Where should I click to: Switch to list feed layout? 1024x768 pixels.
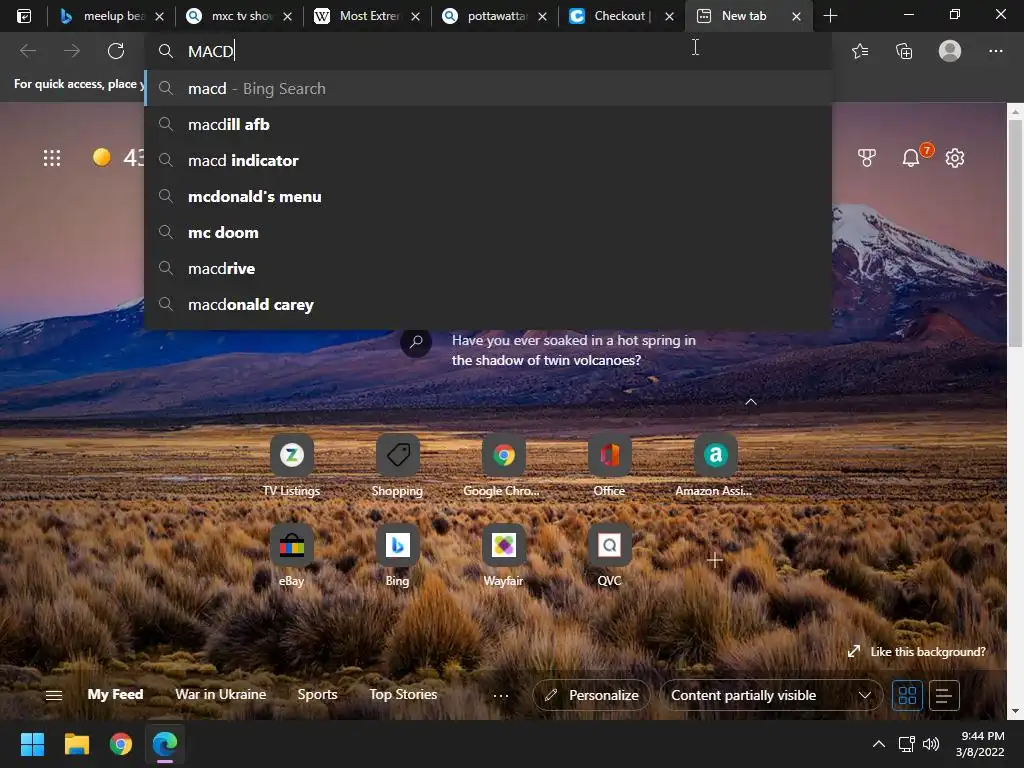tap(944, 695)
